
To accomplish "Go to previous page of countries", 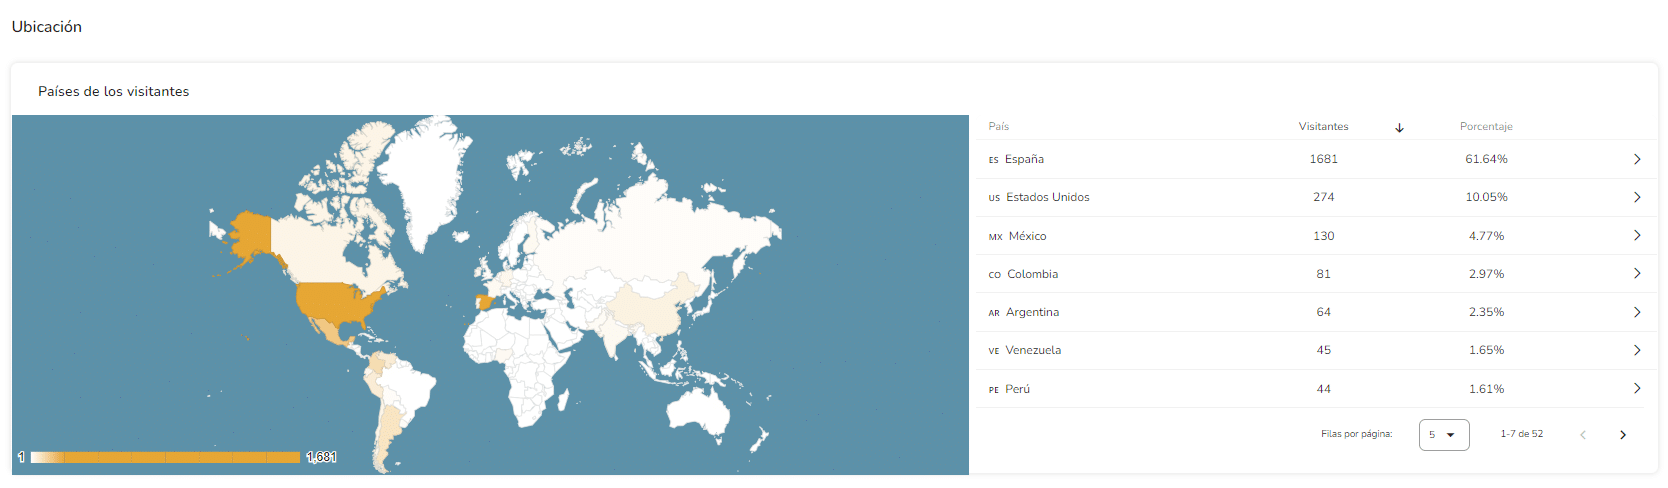I will [1583, 435].
